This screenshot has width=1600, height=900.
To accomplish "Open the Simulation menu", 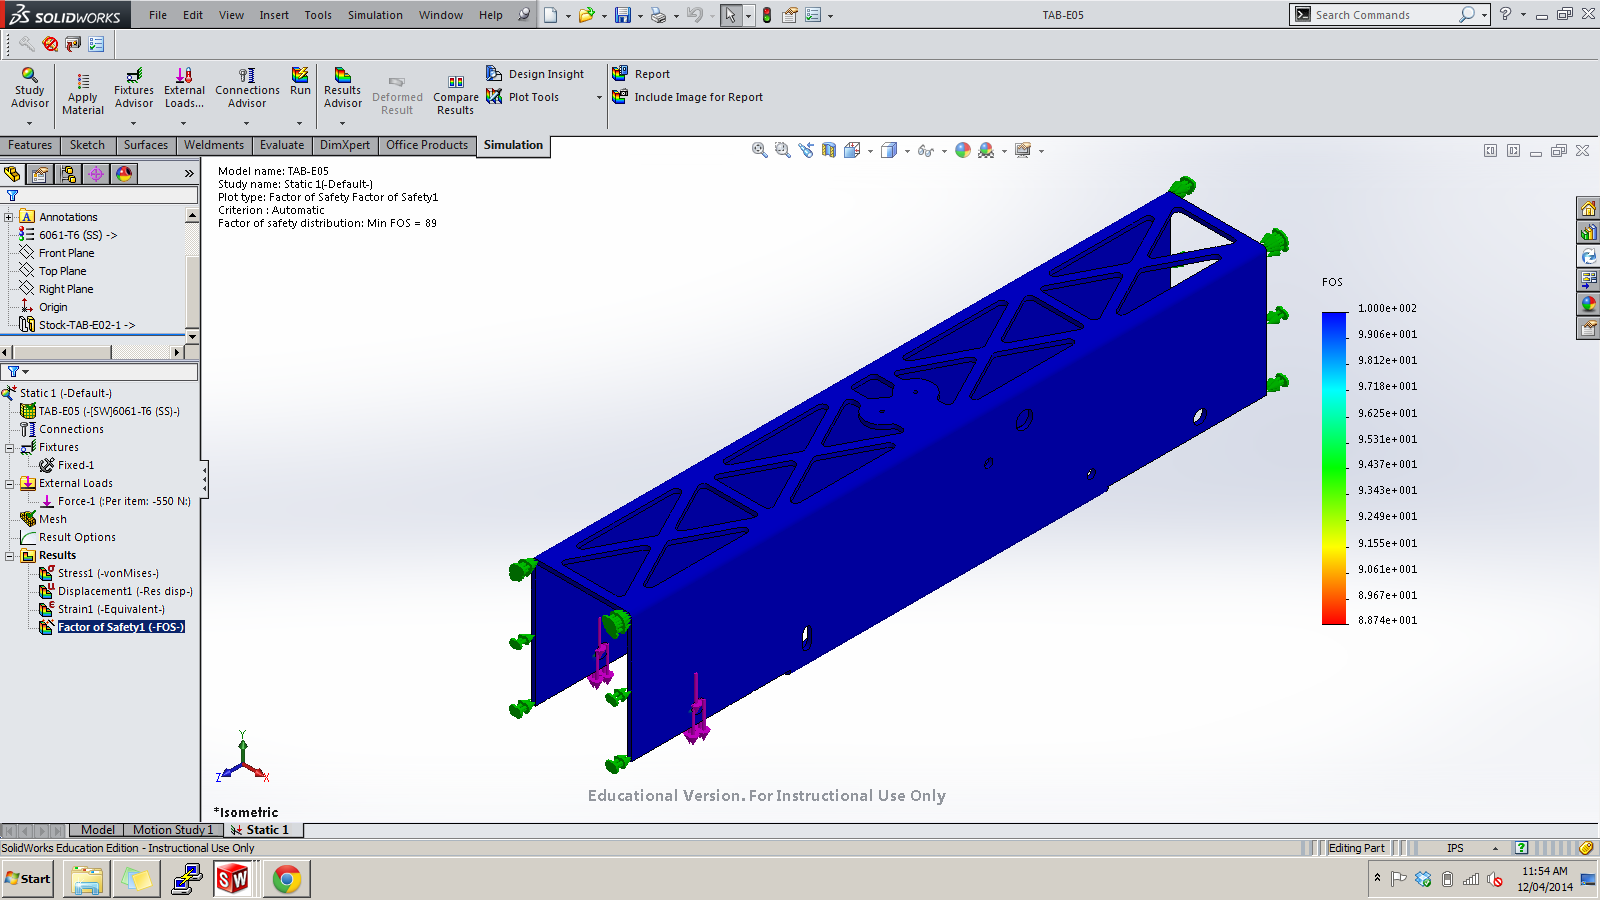I will 374,14.
